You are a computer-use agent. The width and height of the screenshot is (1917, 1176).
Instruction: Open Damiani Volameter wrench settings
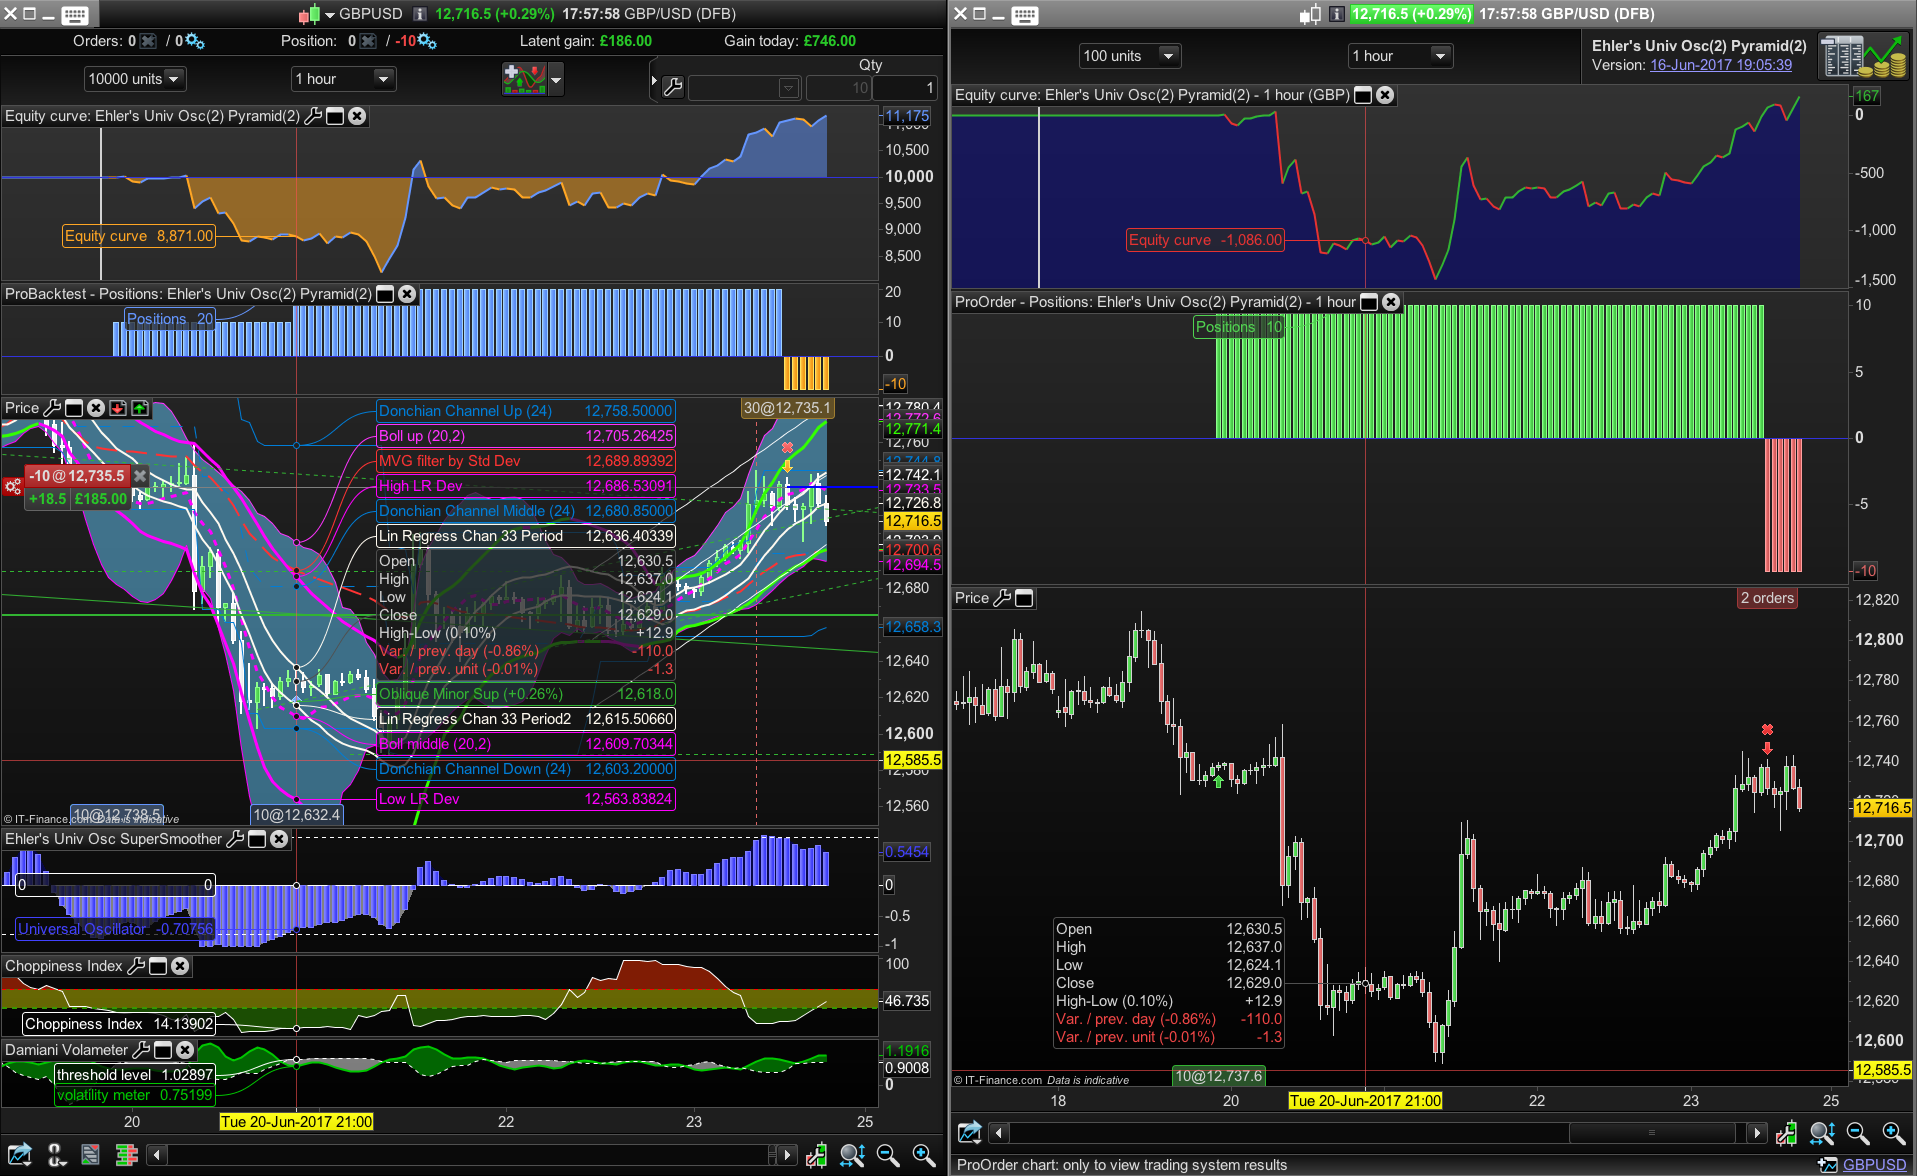click(x=141, y=1050)
